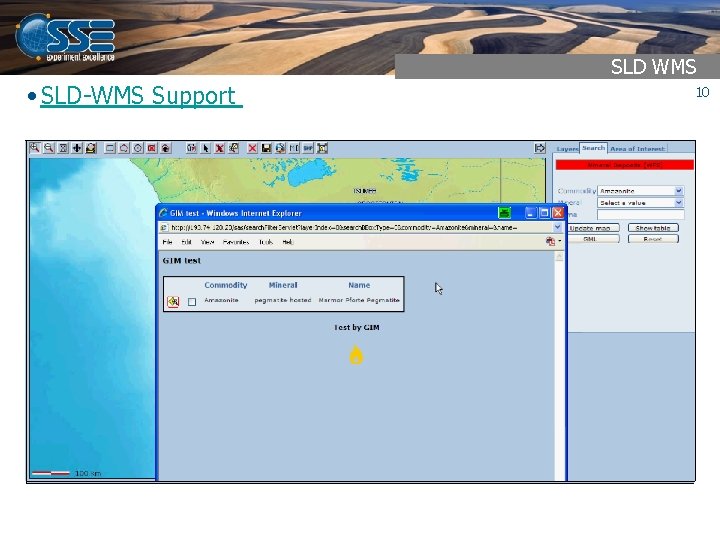Image resolution: width=720 pixels, height=540 pixels.
Task: Choose the rectangle selection tool
Action: coord(110,148)
